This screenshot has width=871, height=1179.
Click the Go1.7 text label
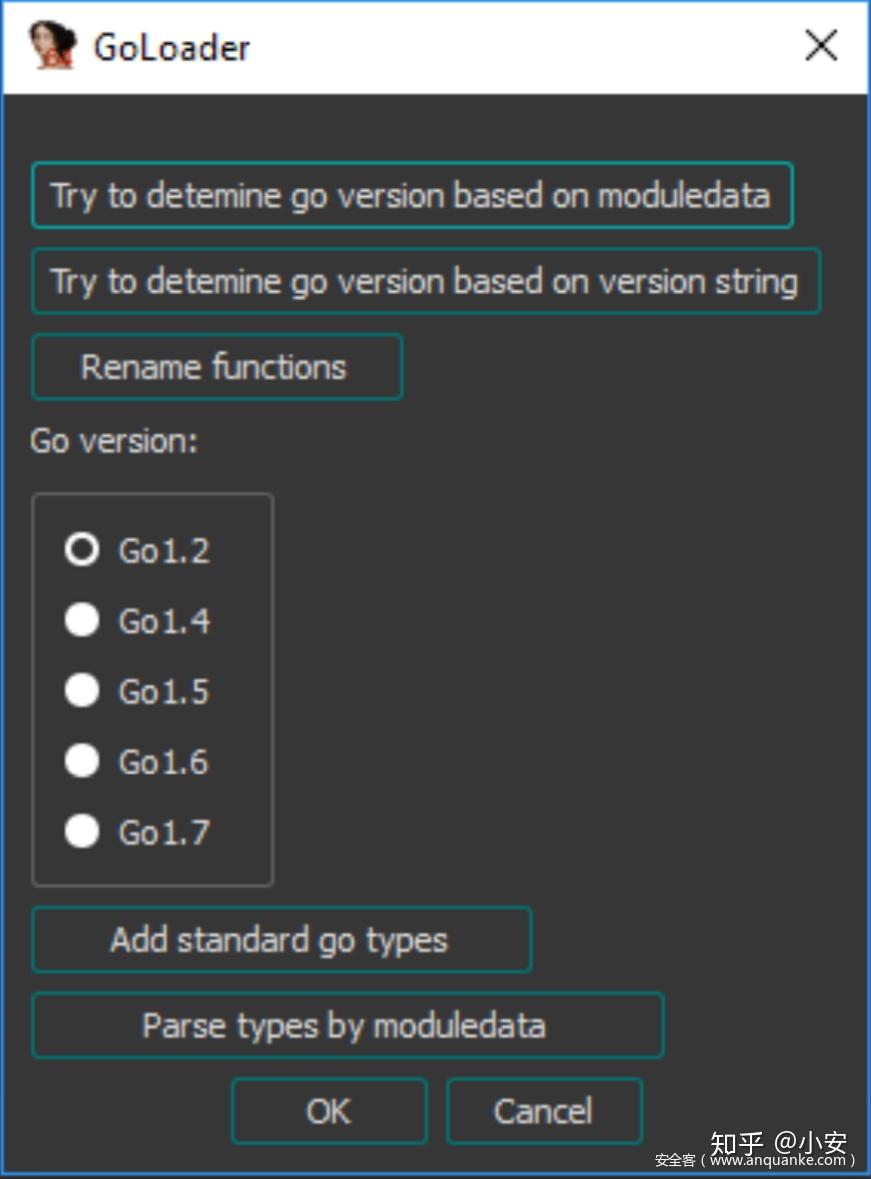[x=164, y=832]
